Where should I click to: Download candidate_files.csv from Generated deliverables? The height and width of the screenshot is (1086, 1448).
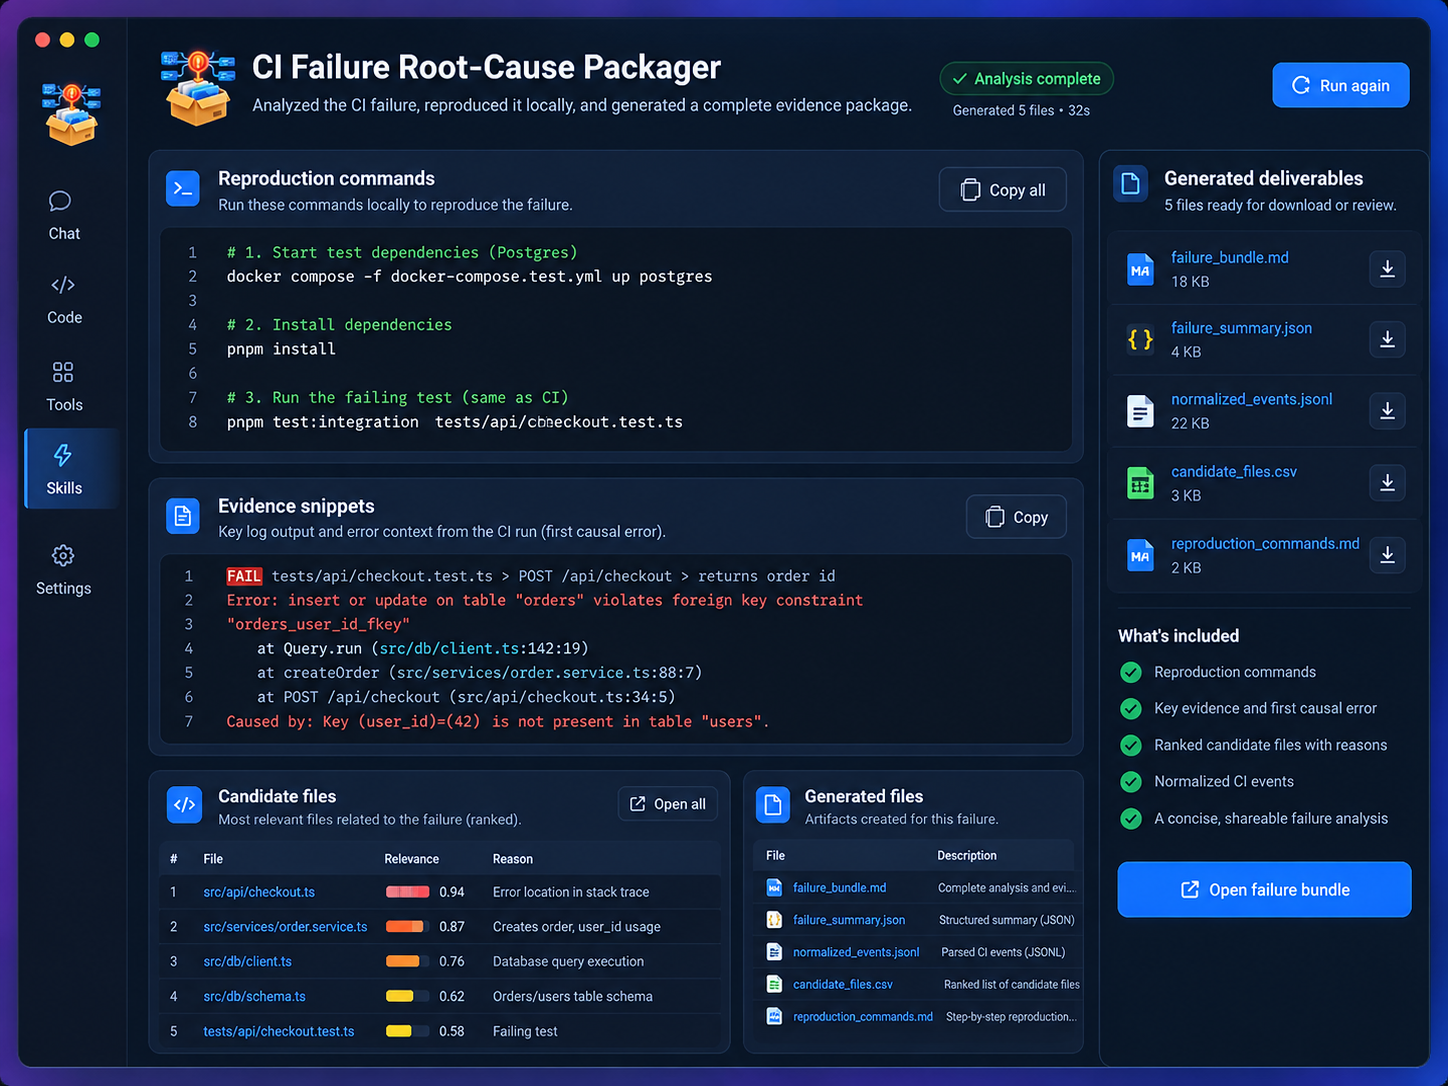click(1387, 483)
